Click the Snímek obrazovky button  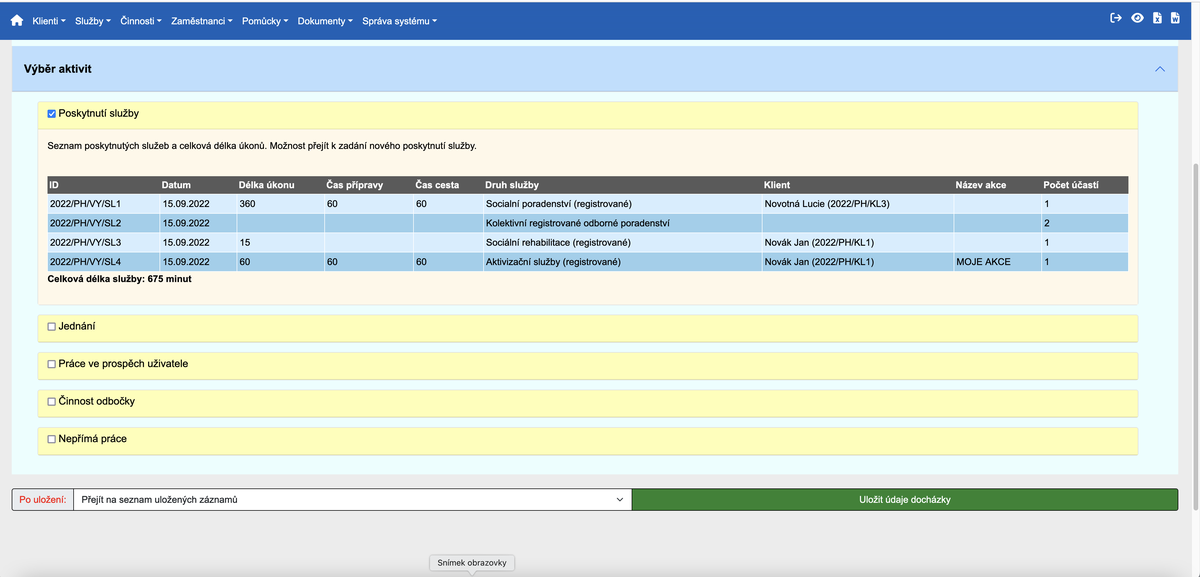[470, 562]
